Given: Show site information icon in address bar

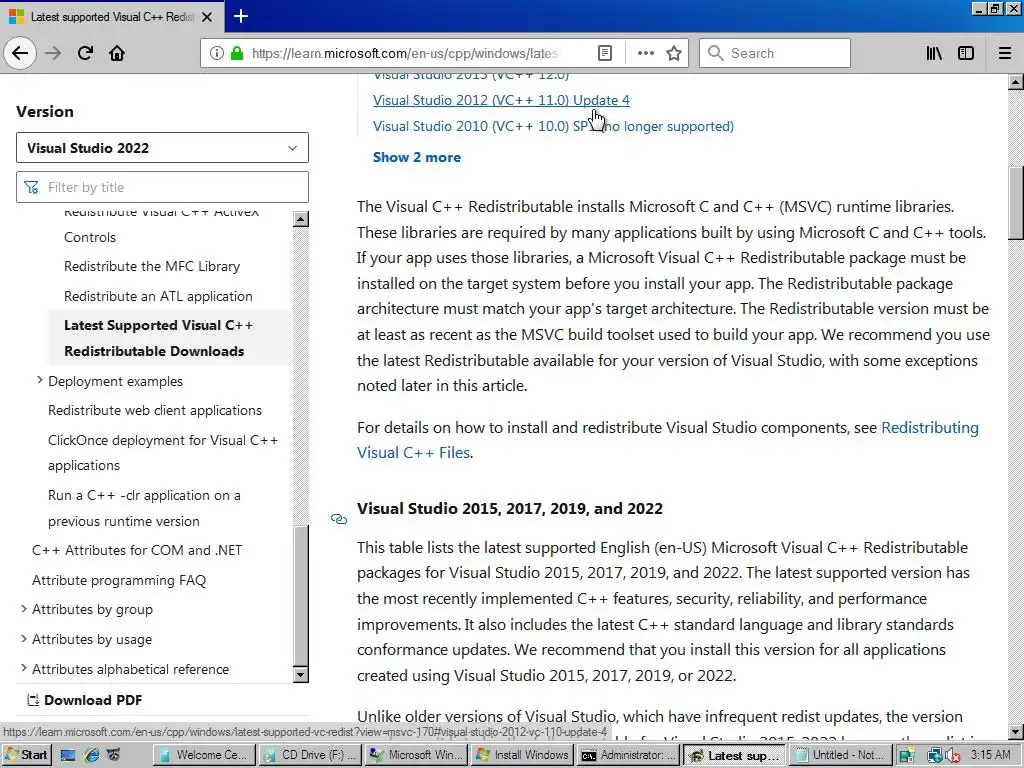Looking at the screenshot, I should pos(217,53).
